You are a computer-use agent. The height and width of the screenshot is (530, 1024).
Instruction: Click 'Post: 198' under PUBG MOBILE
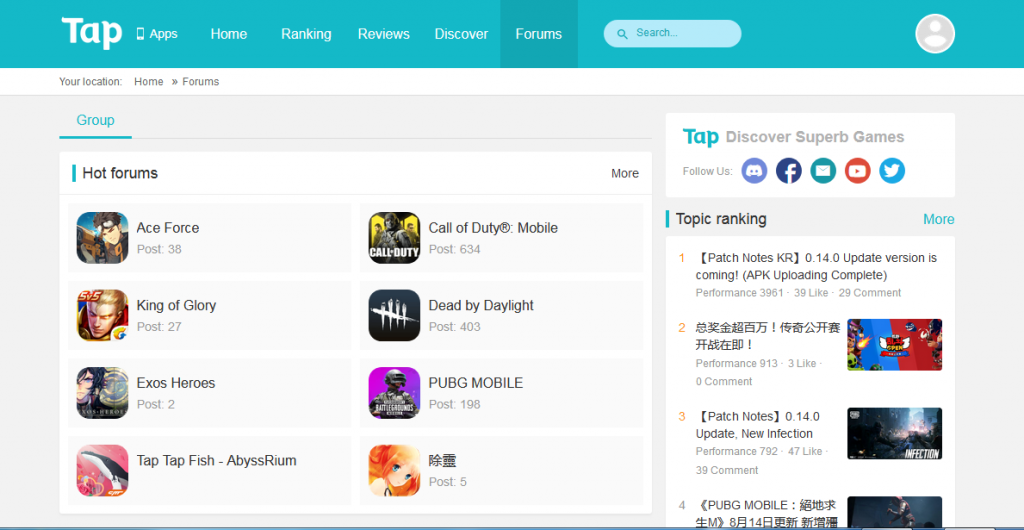point(455,405)
